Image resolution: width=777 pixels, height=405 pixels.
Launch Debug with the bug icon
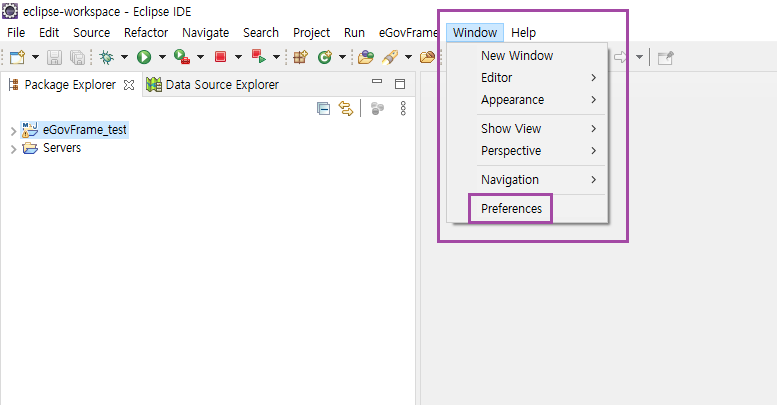(x=106, y=58)
